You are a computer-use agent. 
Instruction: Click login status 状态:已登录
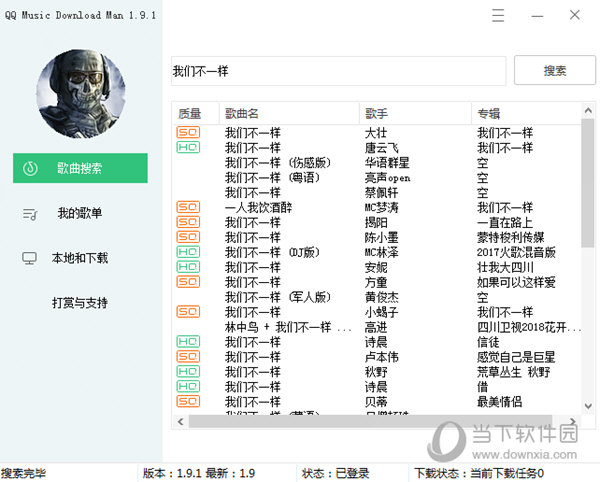pos(336,473)
